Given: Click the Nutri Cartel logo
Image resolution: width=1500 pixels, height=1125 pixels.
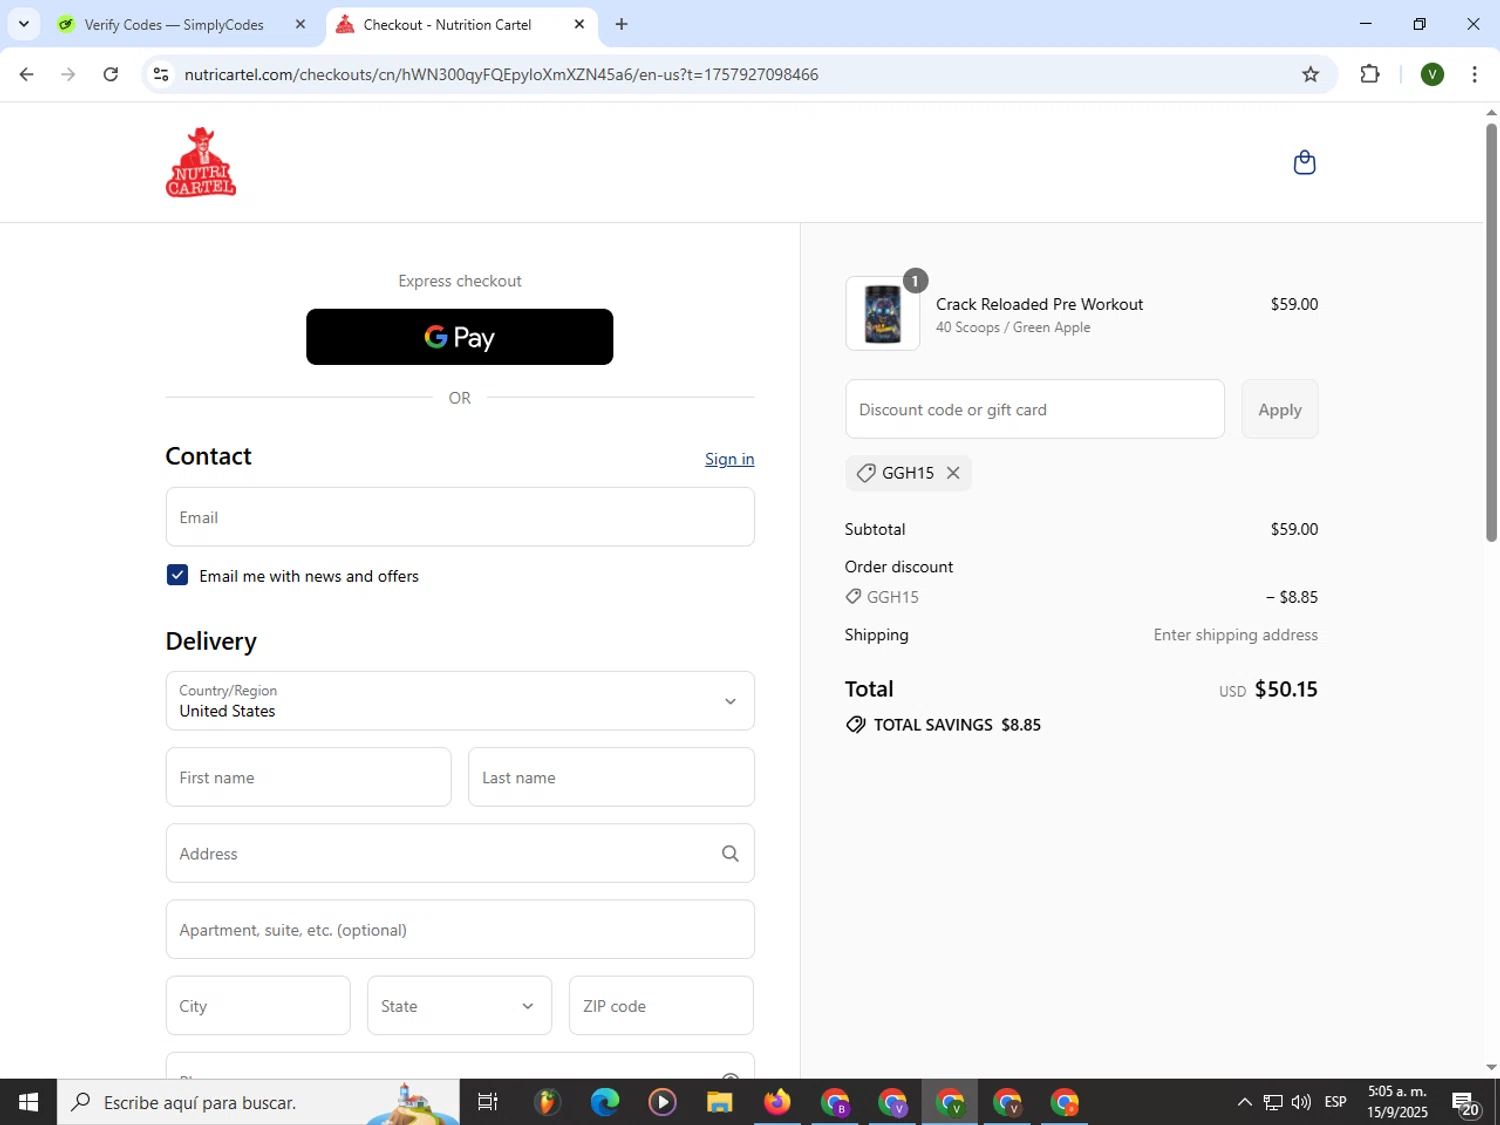Looking at the screenshot, I should point(201,162).
